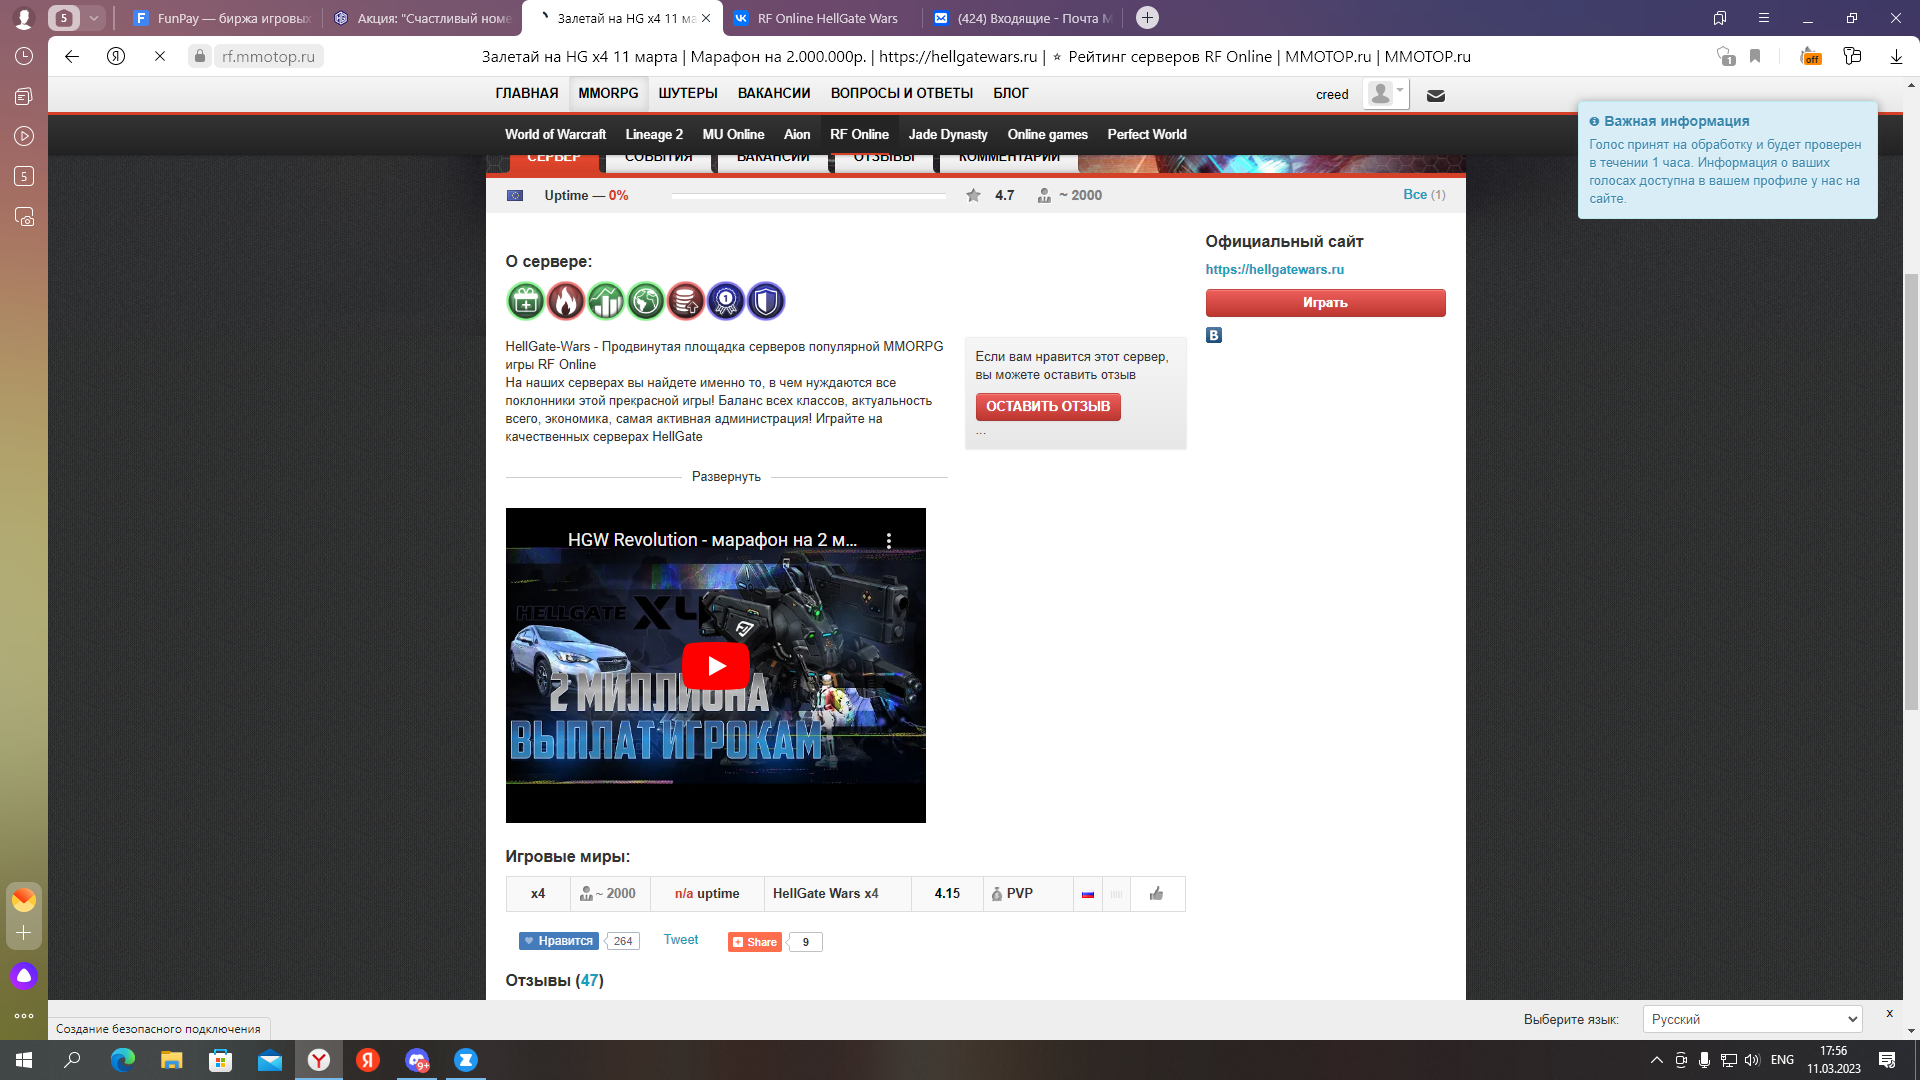
Task: Click ОСТАВИТЬ ОТЗЫВ button
Action: coord(1048,407)
